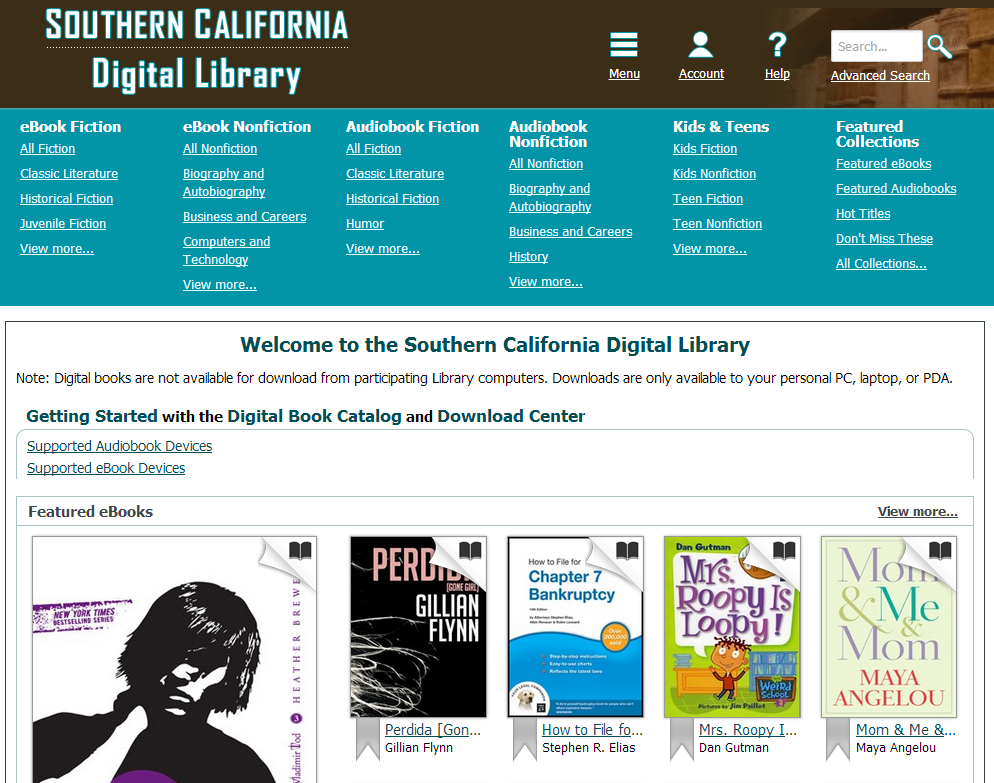This screenshot has width=994, height=783.
Task: Open Biography and Autobiography under Audiobook Nonfiction
Action: 550,197
